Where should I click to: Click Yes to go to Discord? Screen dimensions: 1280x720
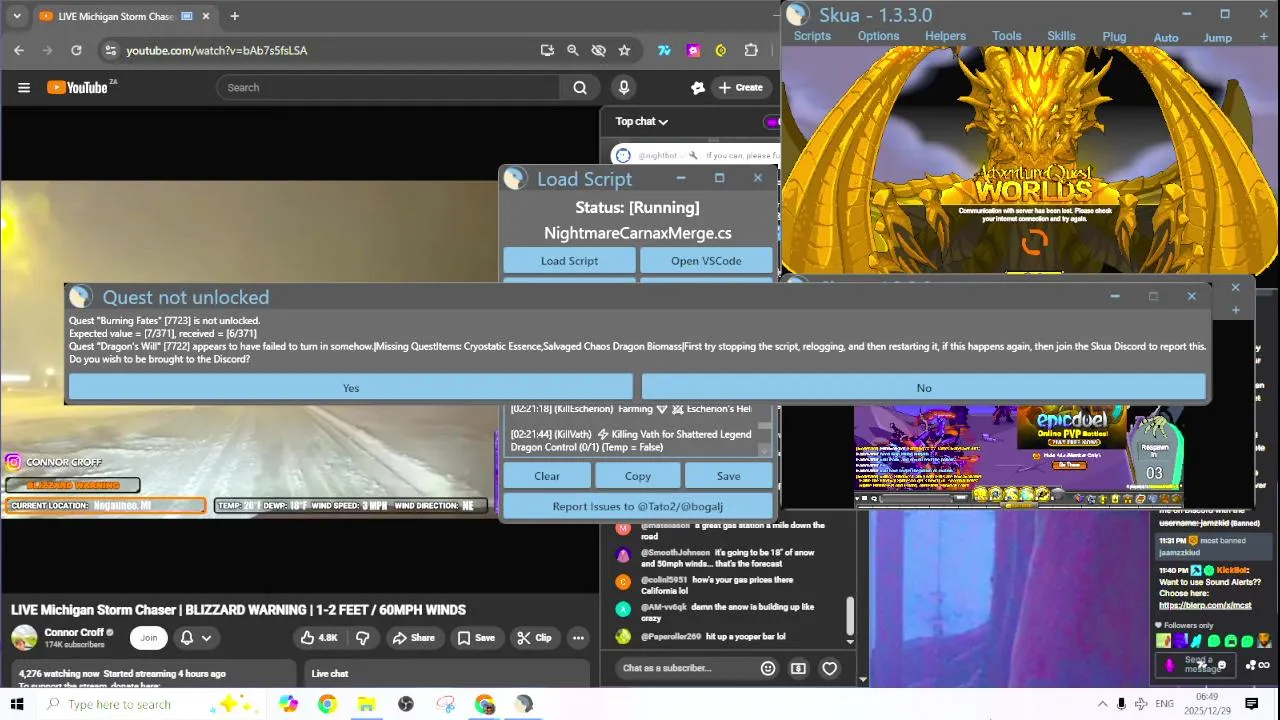pyautogui.click(x=351, y=388)
